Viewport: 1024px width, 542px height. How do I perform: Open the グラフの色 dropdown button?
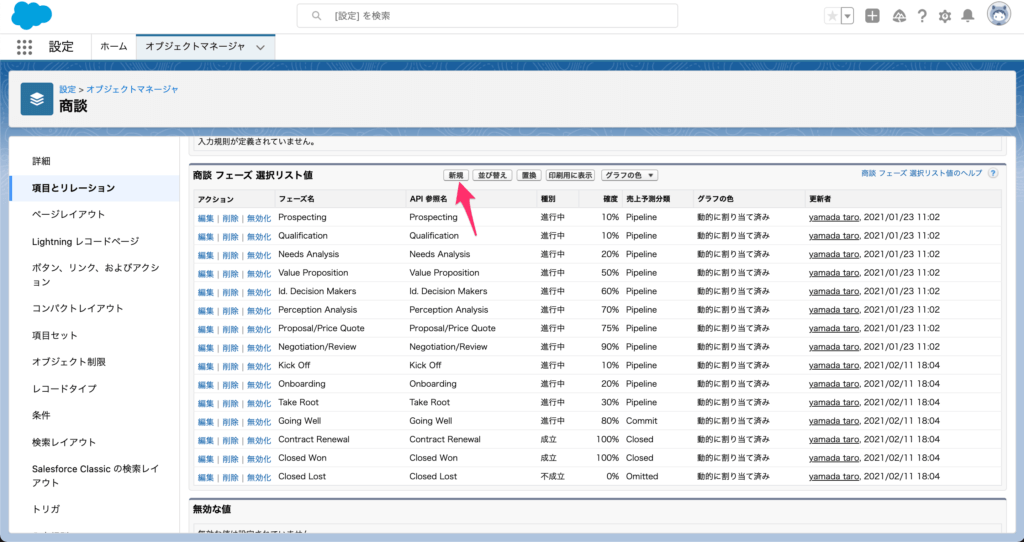(630, 175)
